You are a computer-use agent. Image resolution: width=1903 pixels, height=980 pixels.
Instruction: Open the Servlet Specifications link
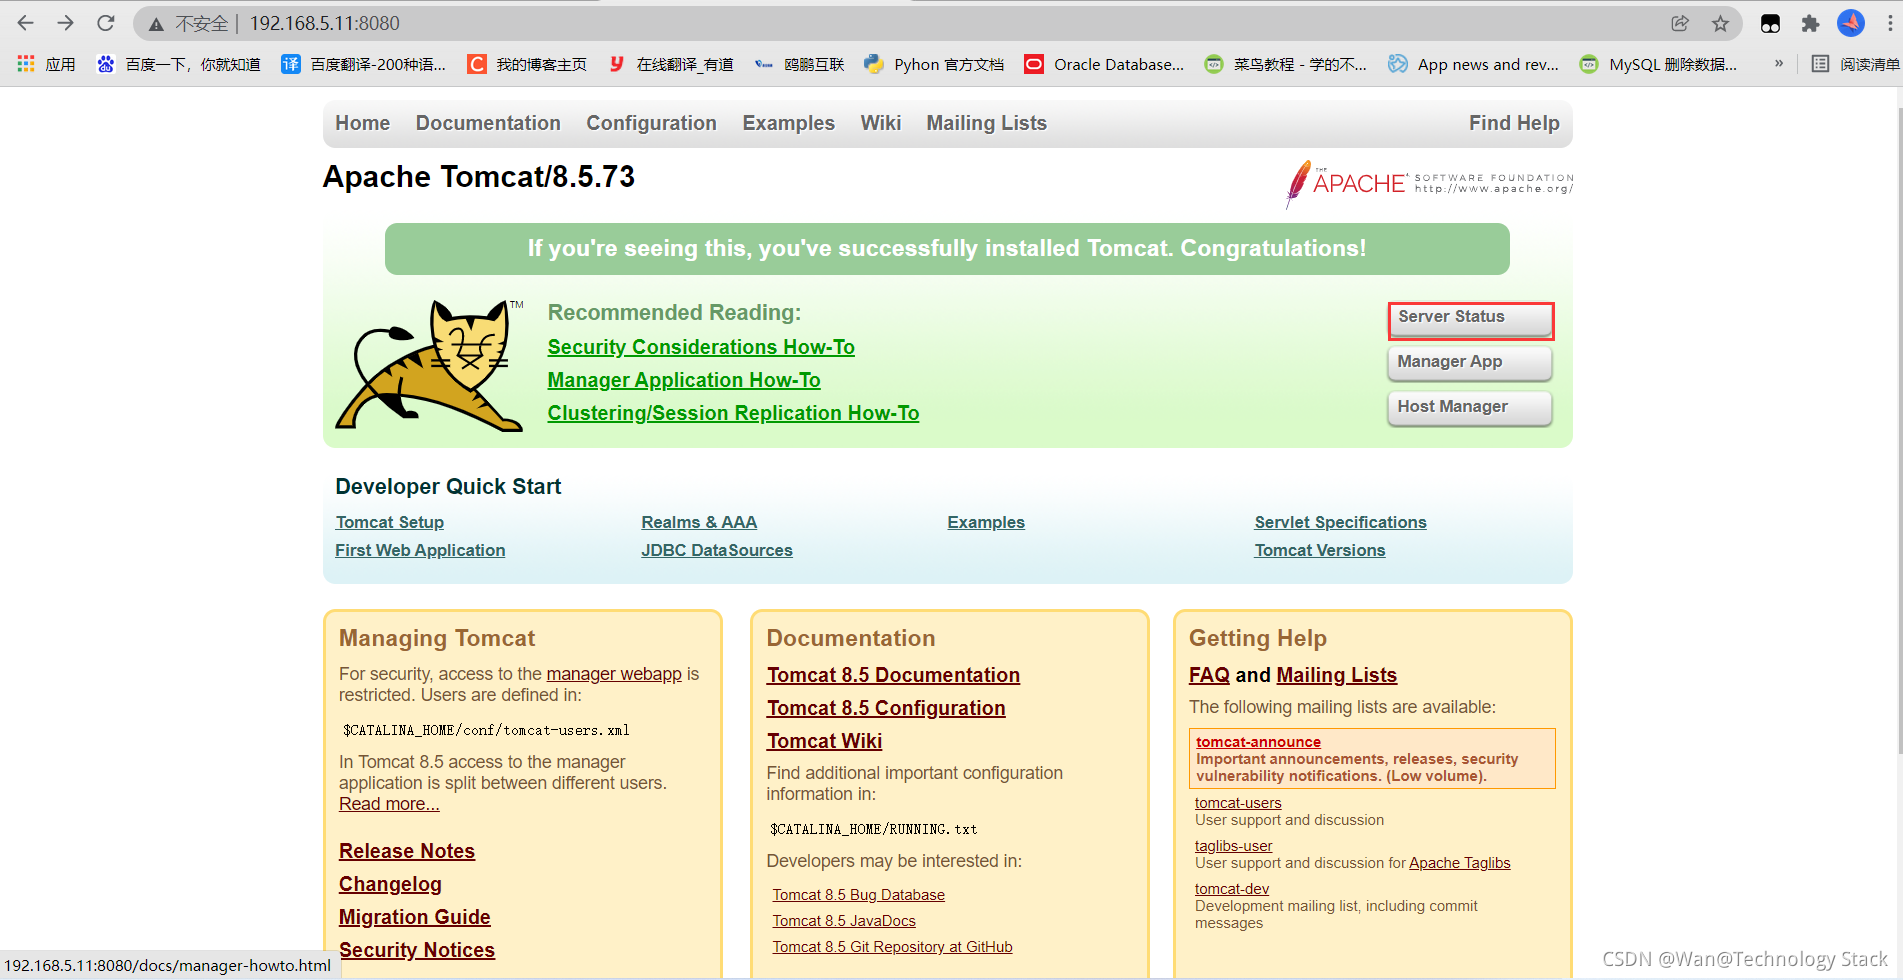click(1340, 522)
